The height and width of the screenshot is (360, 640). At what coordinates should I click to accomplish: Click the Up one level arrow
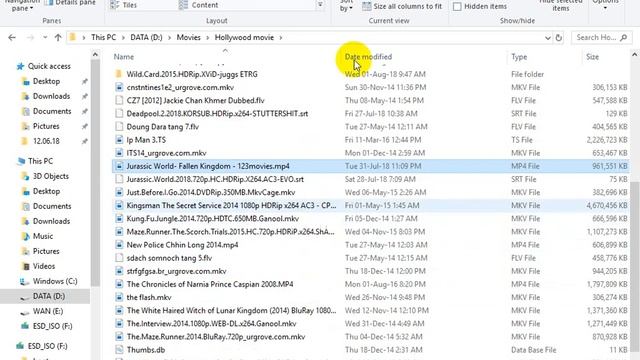[58, 38]
